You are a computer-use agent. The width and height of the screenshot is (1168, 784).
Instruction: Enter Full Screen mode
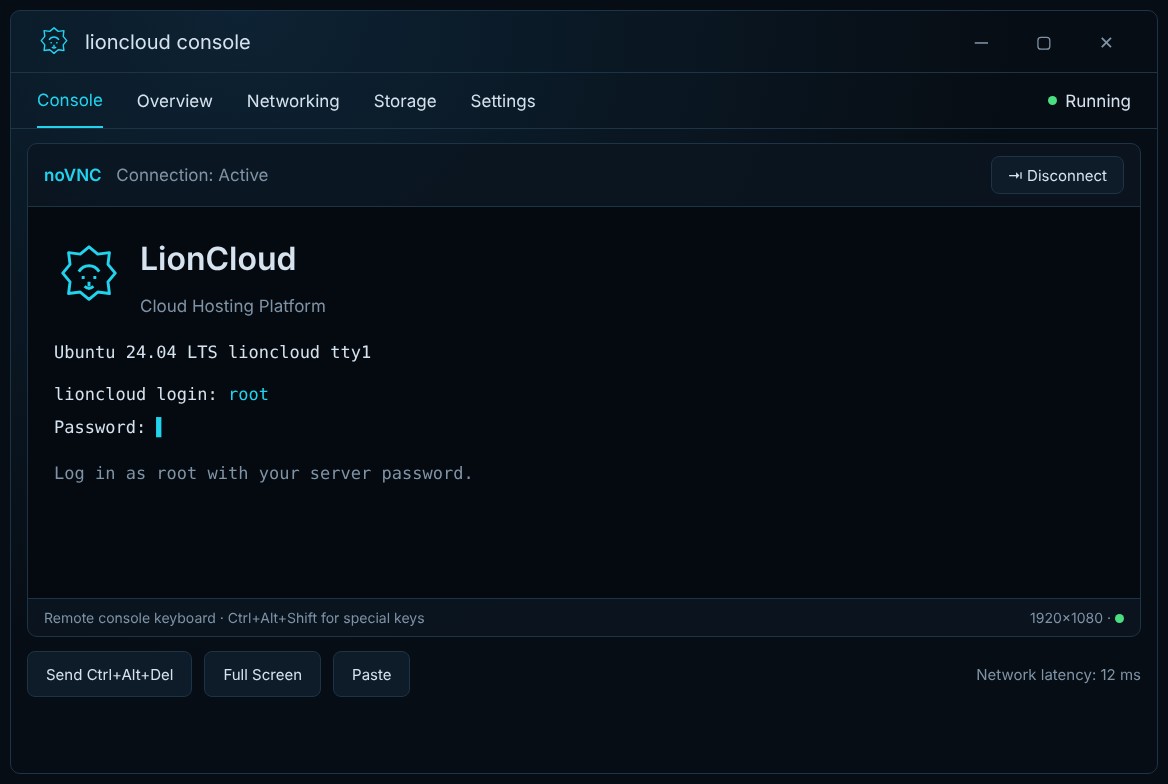262,674
